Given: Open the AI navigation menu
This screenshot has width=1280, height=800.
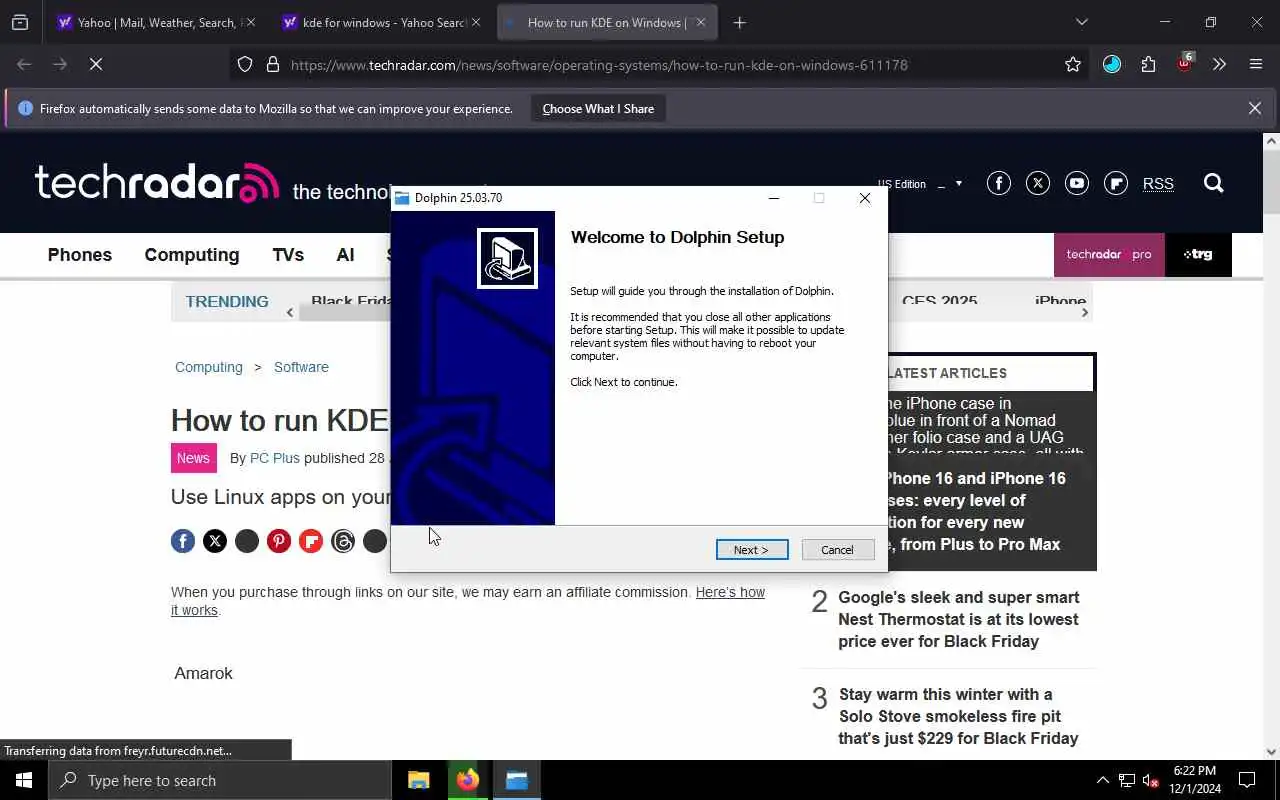Looking at the screenshot, I should 345,255.
